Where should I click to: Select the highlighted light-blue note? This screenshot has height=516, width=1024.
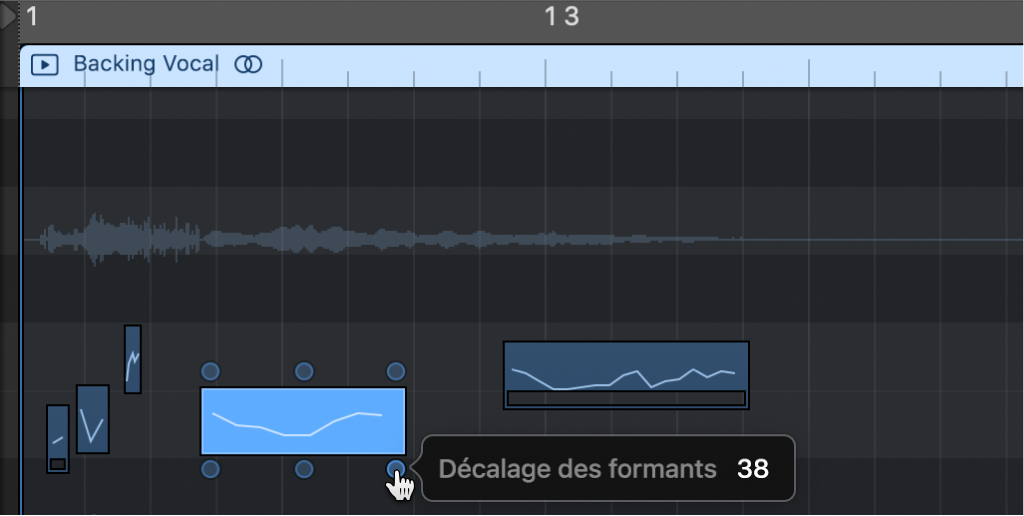point(303,420)
